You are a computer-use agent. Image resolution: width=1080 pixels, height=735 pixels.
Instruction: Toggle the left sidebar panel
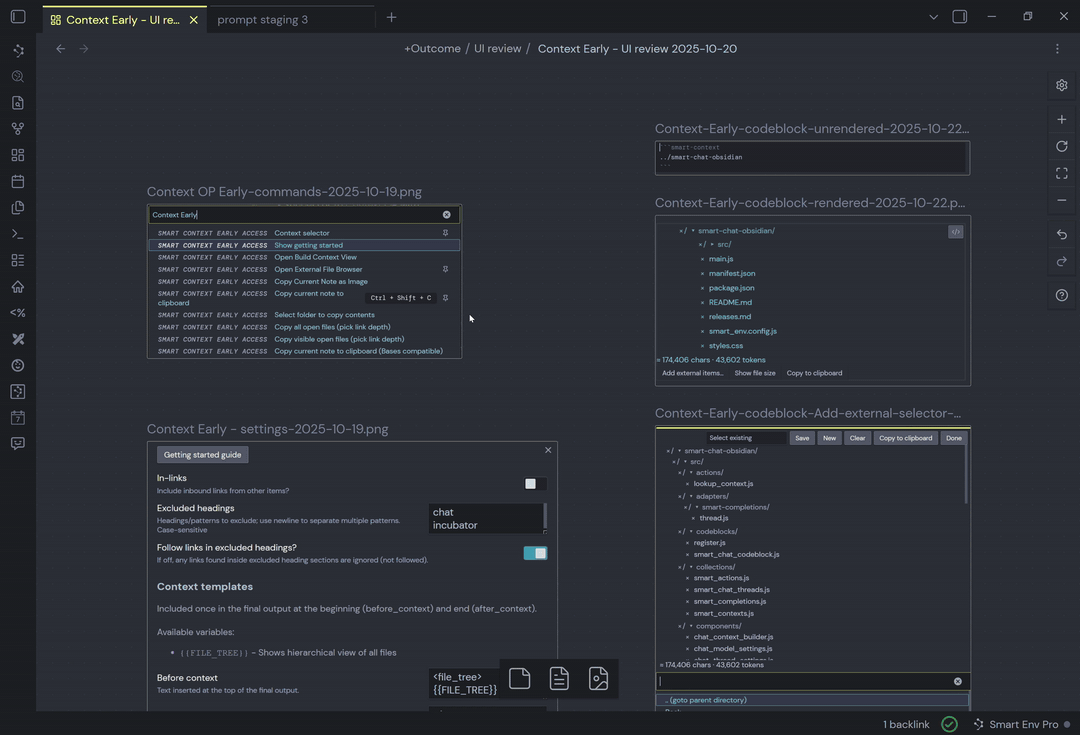pyautogui.click(x=18, y=17)
